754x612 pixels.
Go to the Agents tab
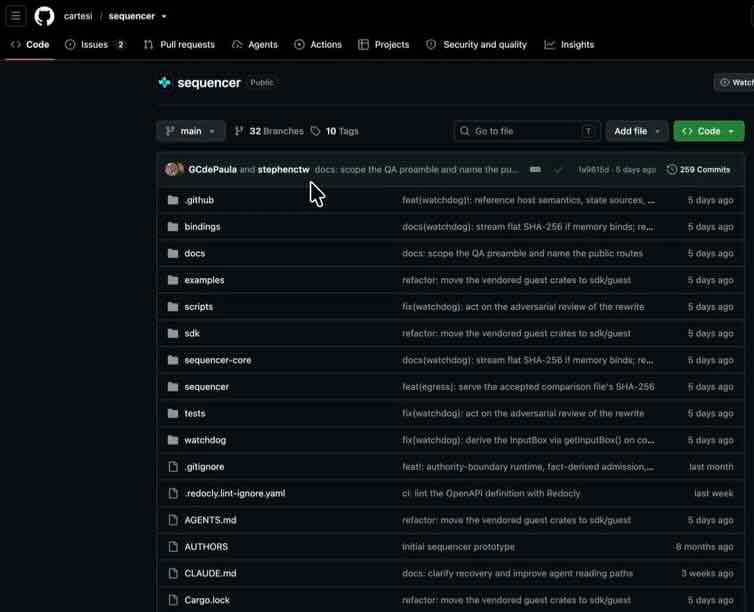255,45
